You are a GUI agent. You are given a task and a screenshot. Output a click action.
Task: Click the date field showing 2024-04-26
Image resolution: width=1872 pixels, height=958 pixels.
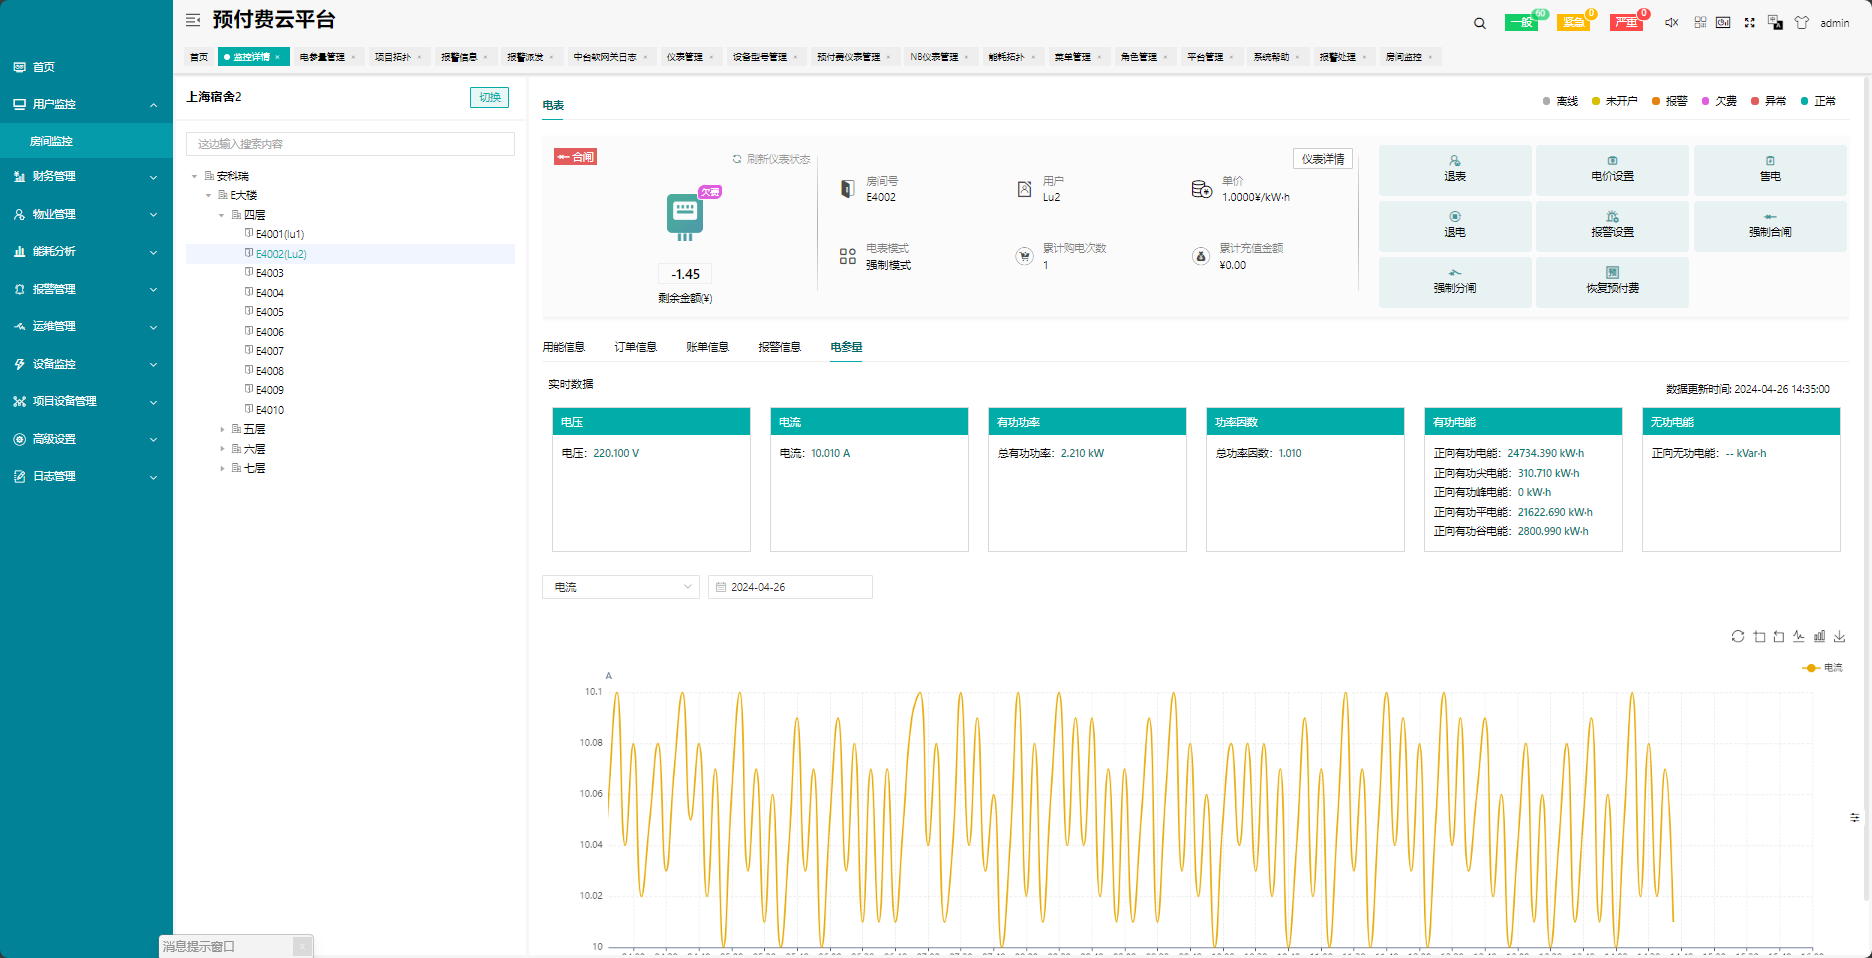click(x=790, y=587)
